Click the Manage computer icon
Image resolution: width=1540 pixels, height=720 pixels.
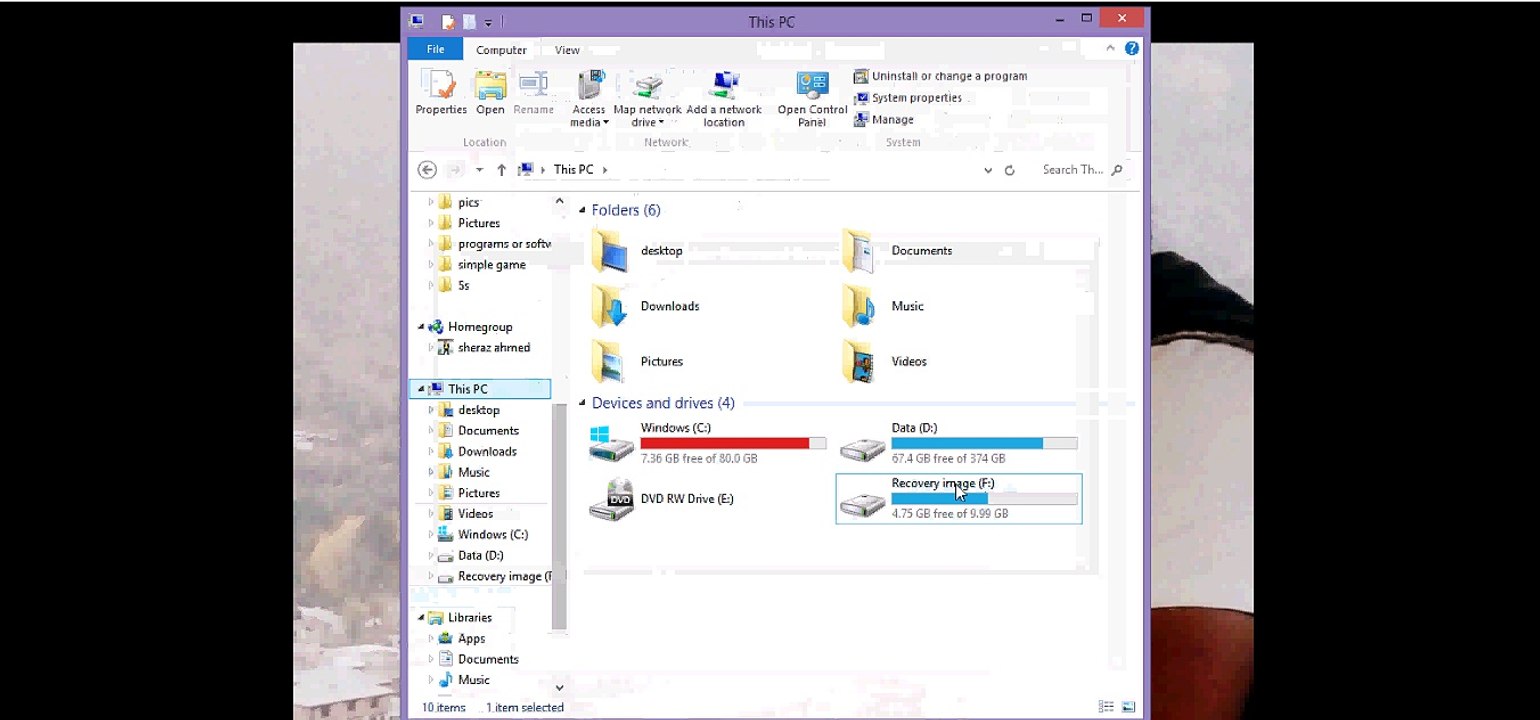point(861,120)
